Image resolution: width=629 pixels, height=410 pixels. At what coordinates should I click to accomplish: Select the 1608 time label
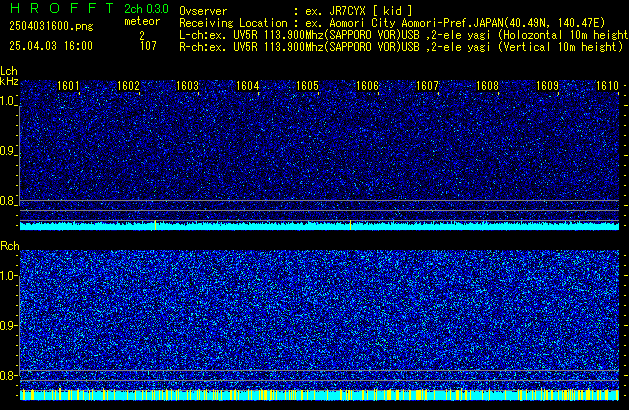[487, 86]
